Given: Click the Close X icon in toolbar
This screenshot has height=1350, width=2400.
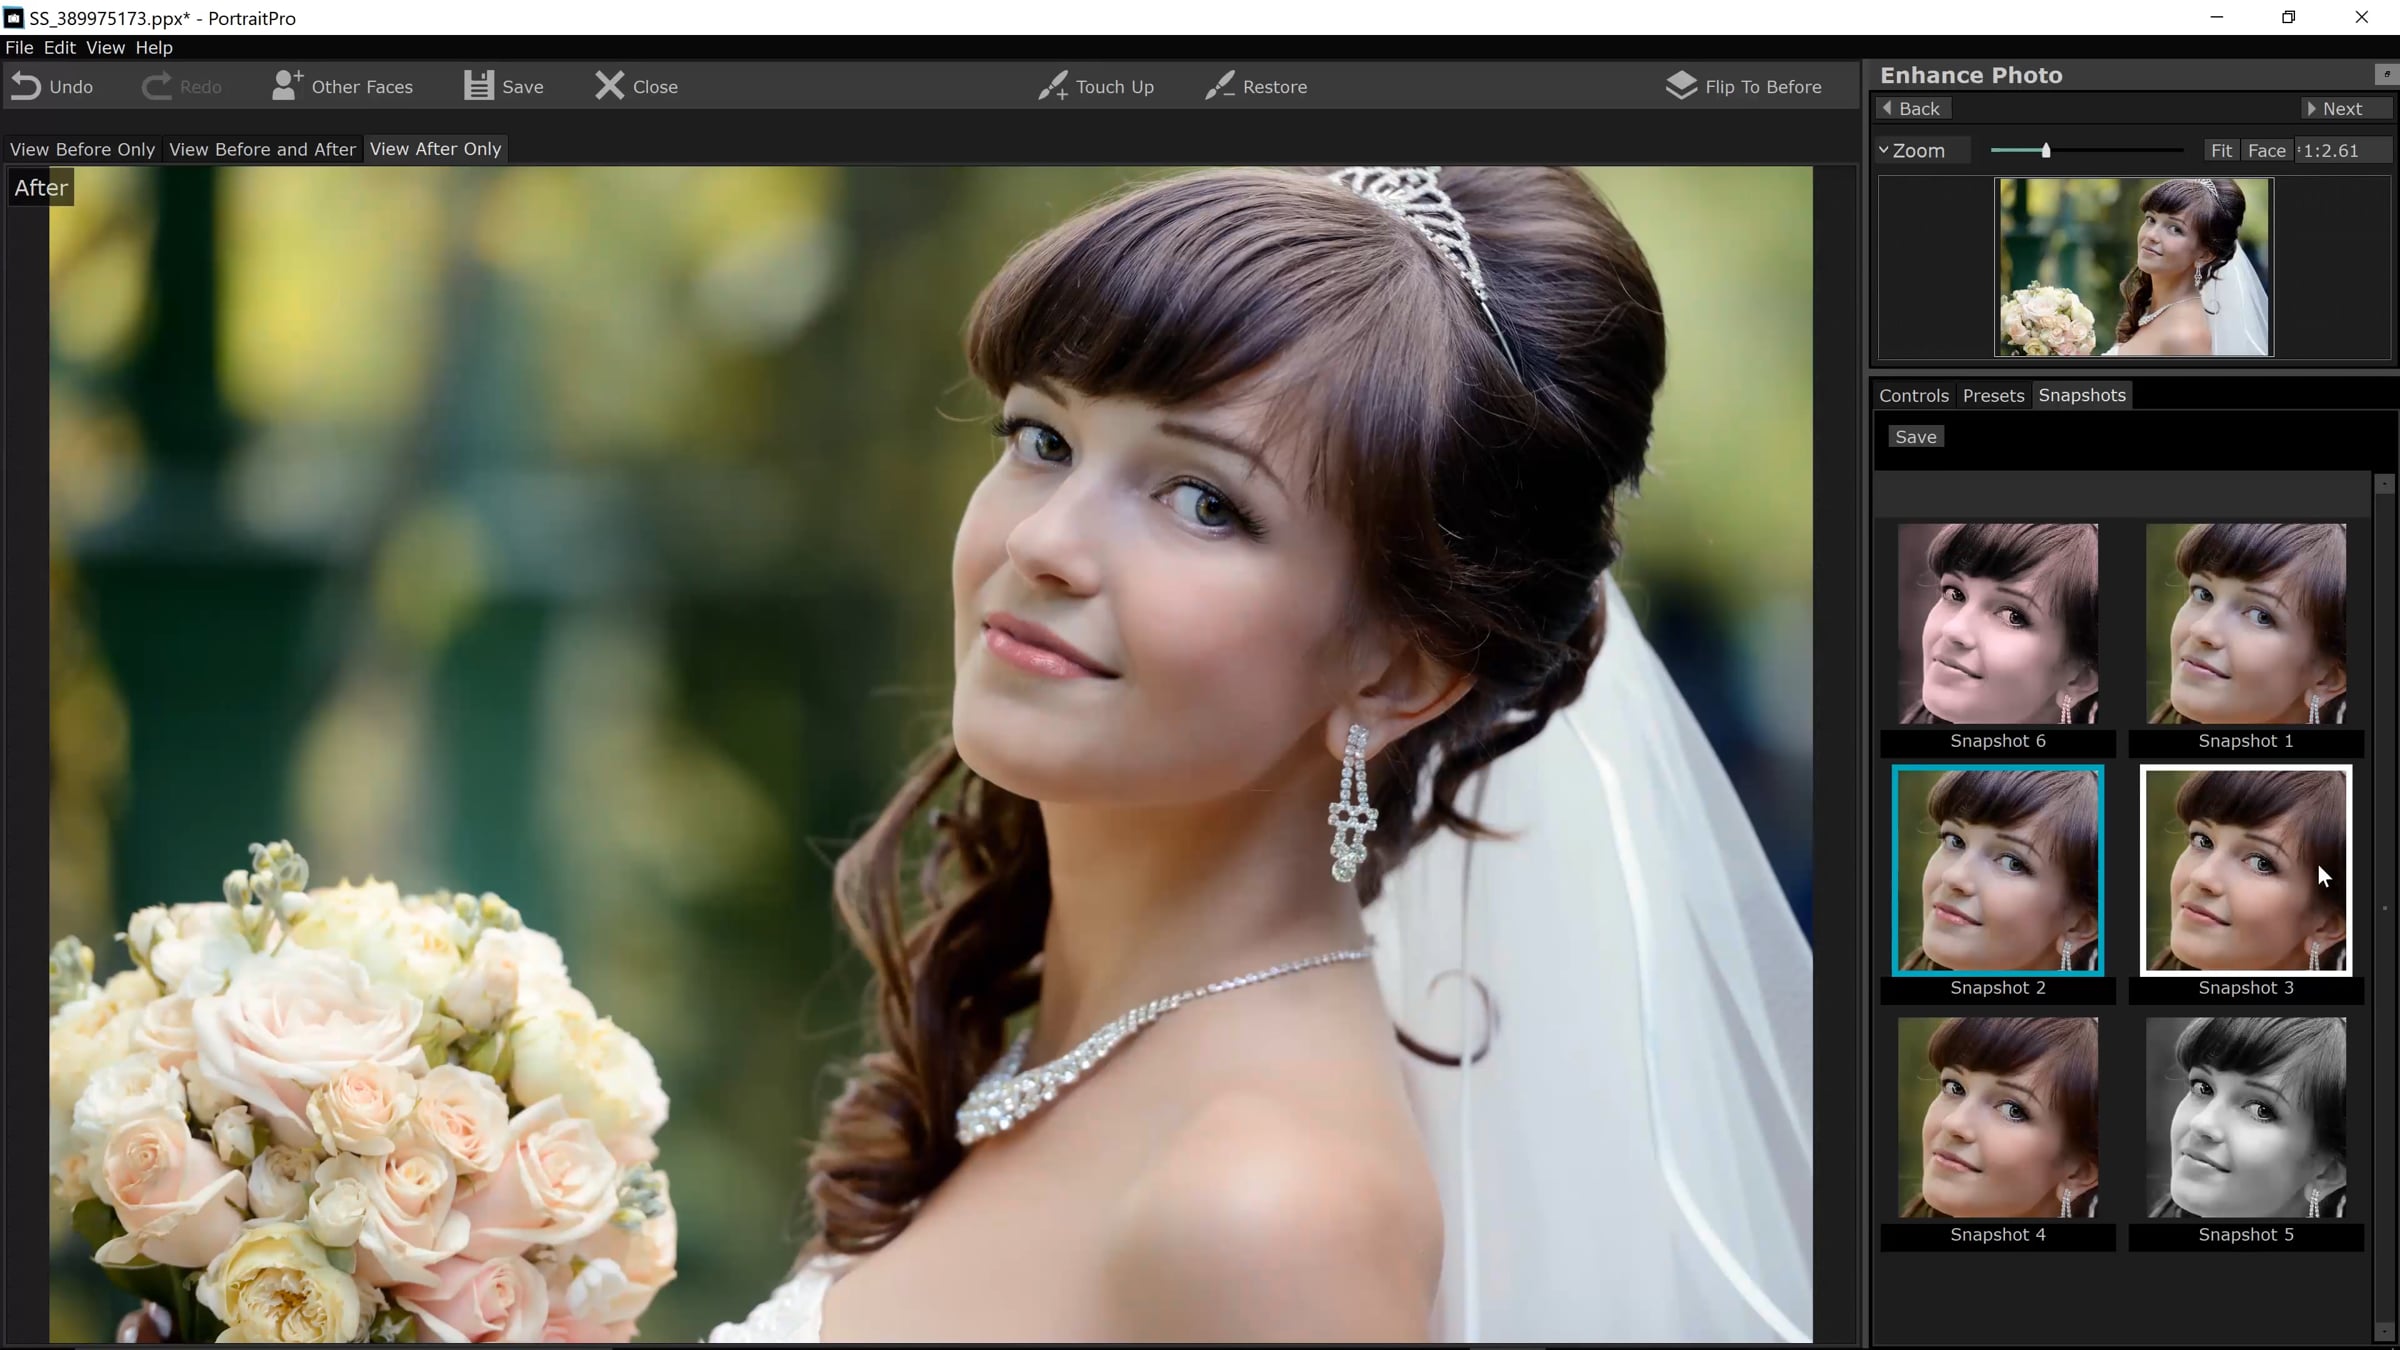Looking at the screenshot, I should 609,86.
